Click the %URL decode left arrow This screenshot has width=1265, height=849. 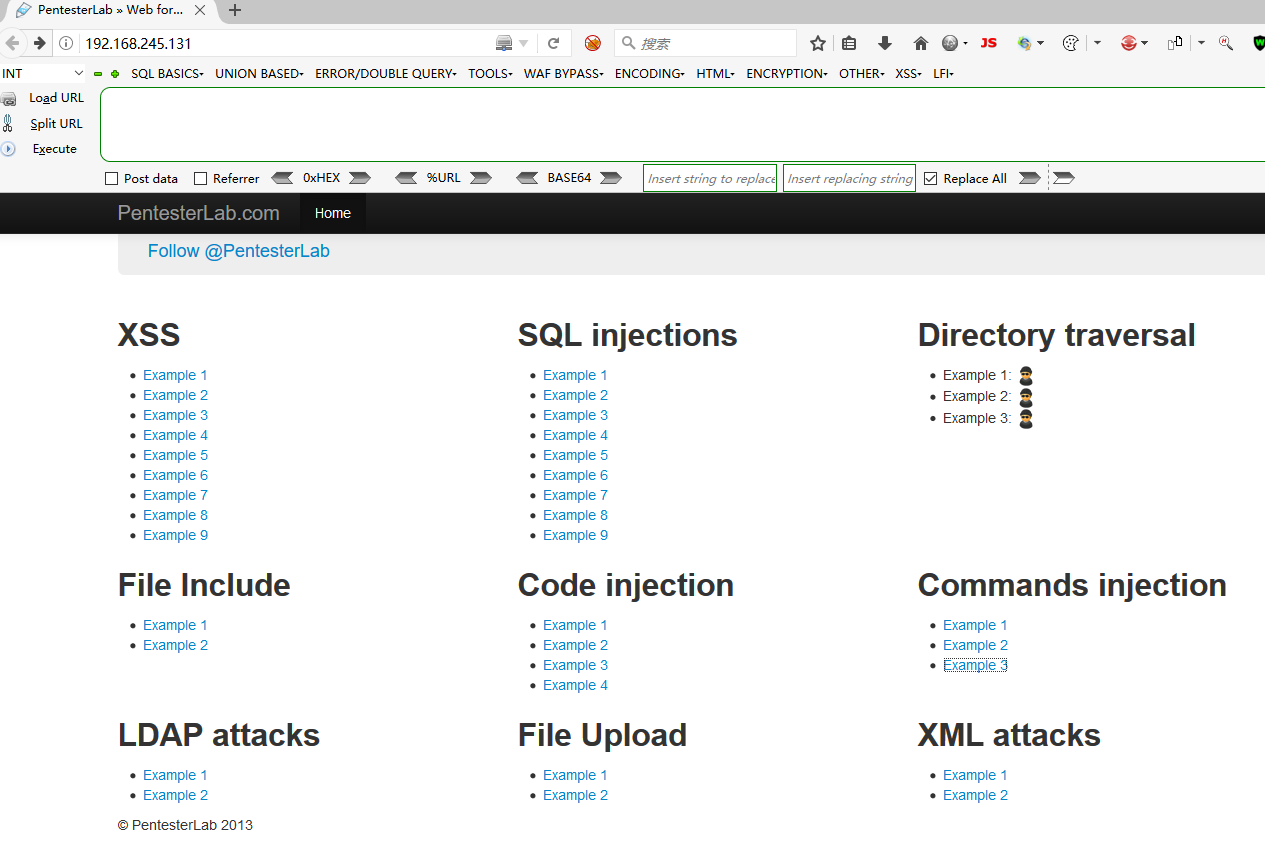coord(406,178)
